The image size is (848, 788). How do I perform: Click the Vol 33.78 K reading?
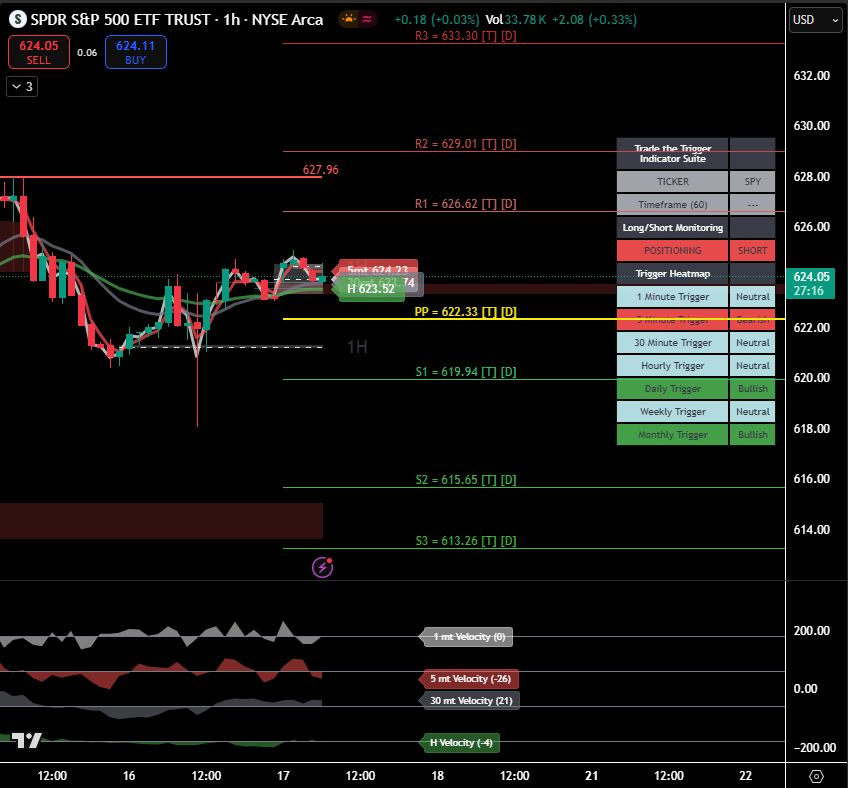(x=515, y=19)
